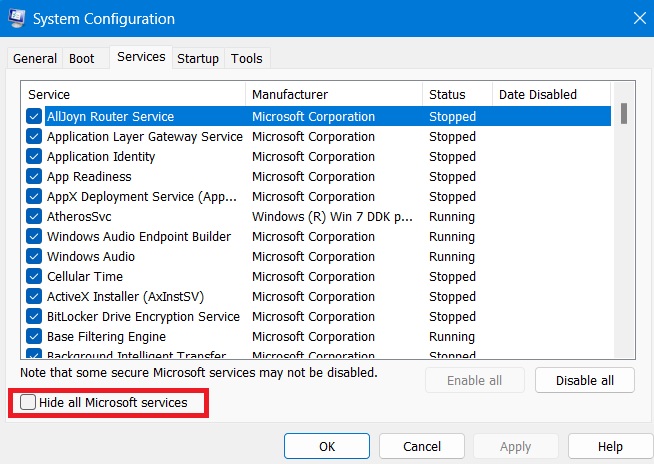
Task: Uncheck the AllJoyn Router Service checkbox
Action: (x=34, y=116)
